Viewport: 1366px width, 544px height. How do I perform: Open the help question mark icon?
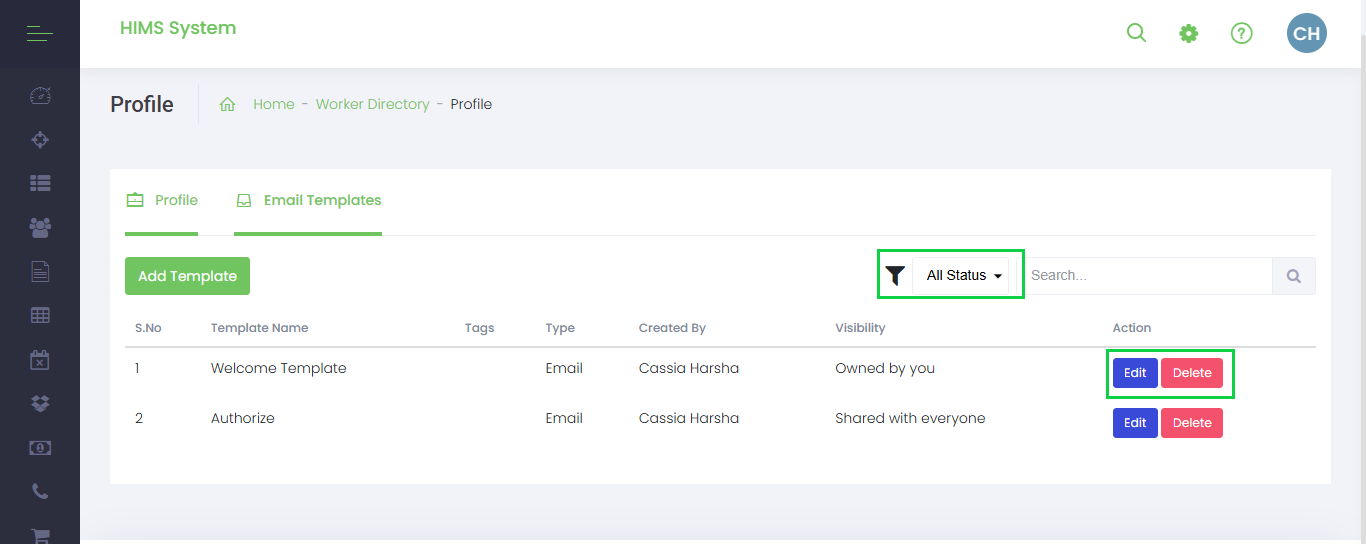[x=1242, y=34]
